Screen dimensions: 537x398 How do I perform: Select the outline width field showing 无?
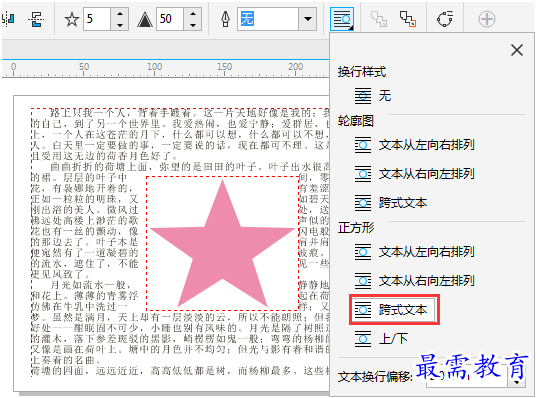tap(267, 19)
